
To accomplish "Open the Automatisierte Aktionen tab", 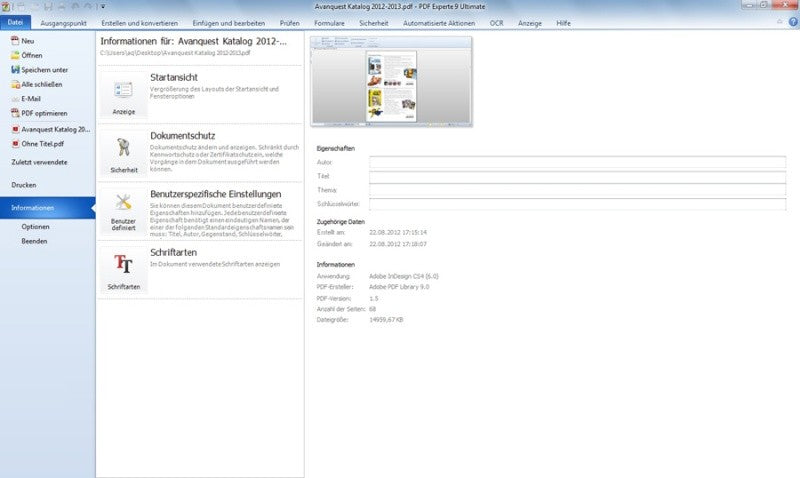I will 439,23.
